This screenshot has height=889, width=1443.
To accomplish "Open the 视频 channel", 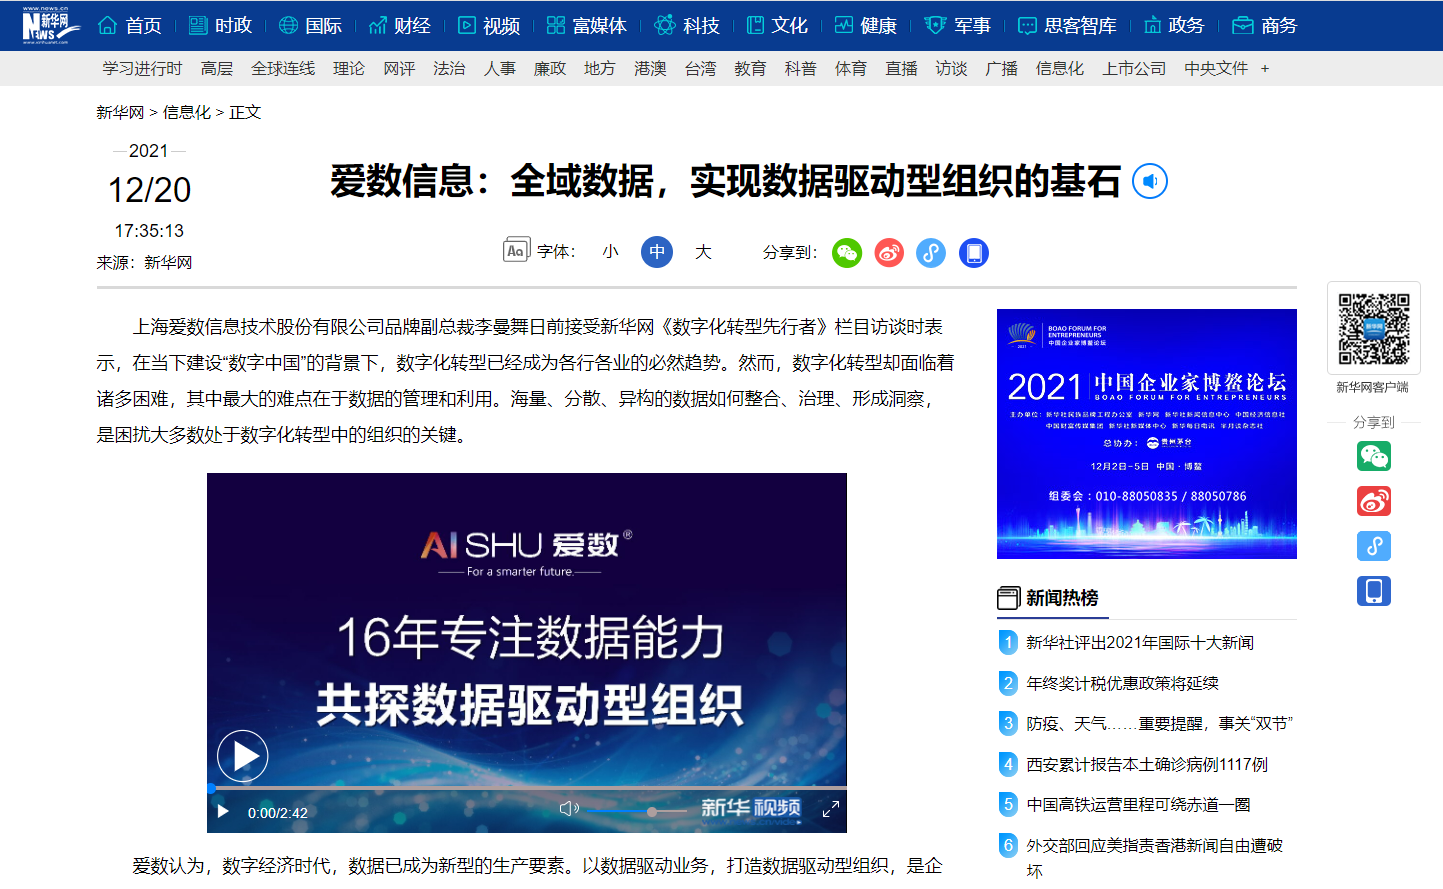I will 489,25.
